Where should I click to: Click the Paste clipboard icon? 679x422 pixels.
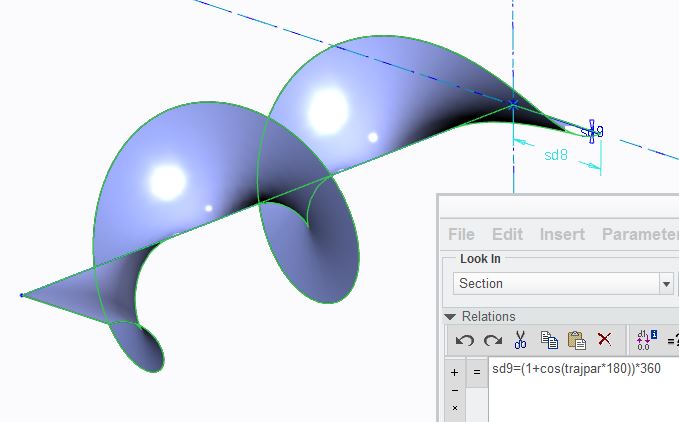pyautogui.click(x=576, y=340)
